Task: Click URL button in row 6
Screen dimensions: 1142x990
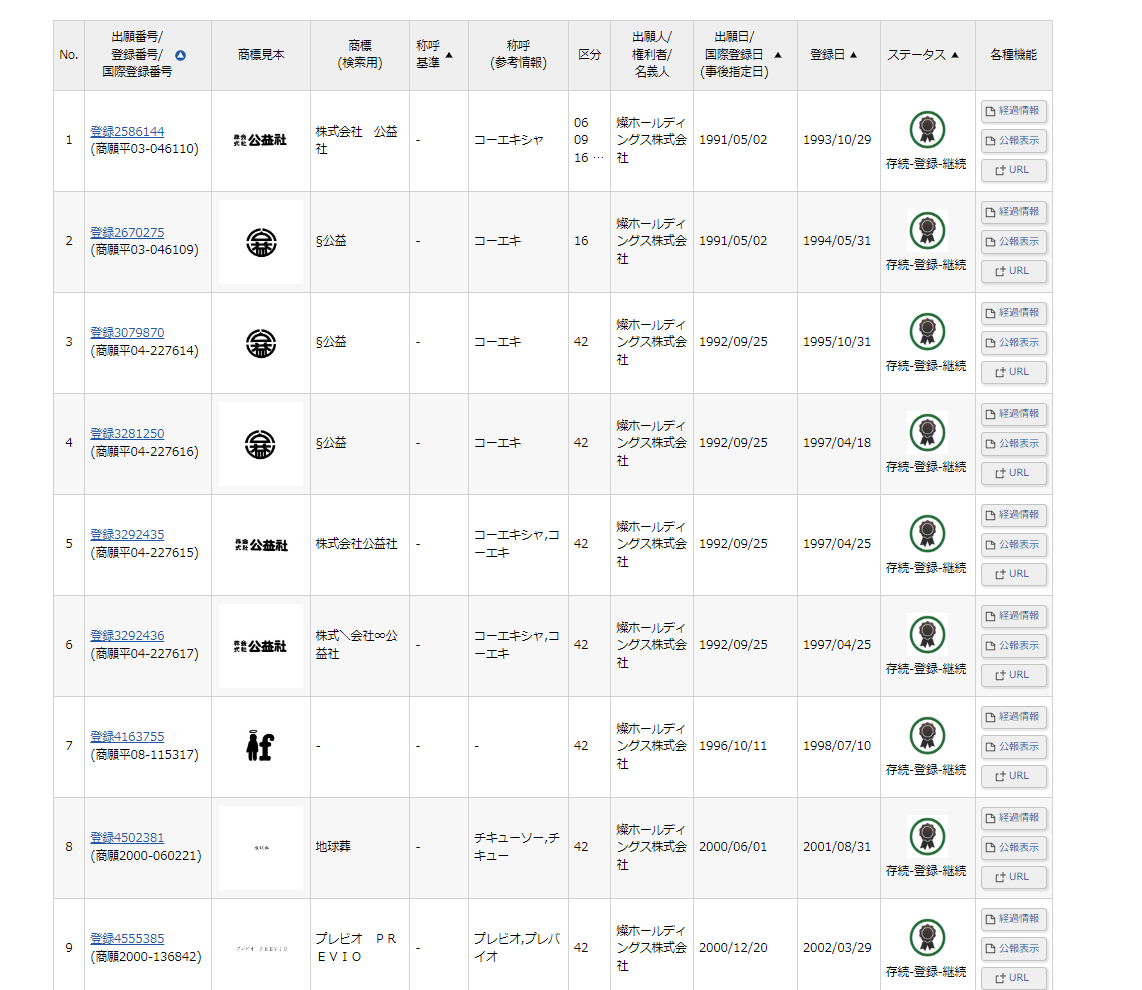Action: (1013, 675)
